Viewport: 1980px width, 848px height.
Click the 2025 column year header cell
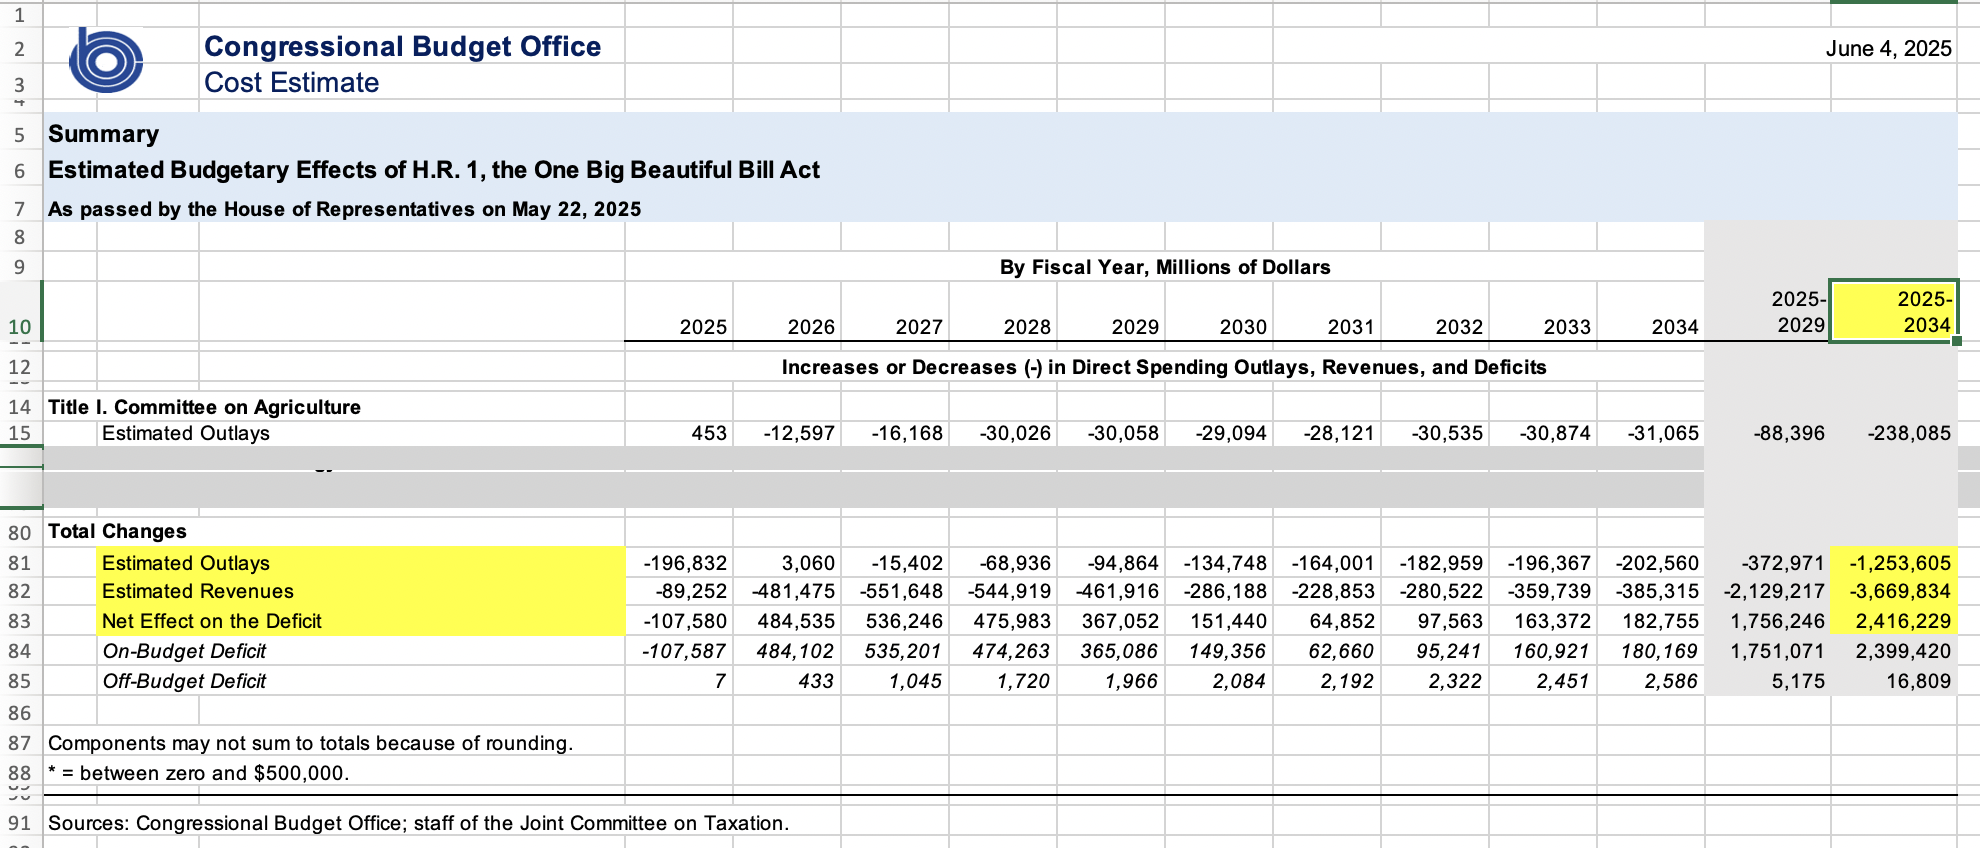pos(679,312)
